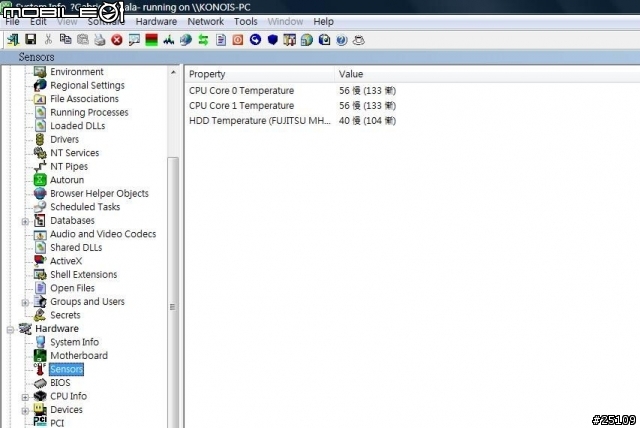Click the orange power square icon
The image size is (640, 428).
click(x=238, y=40)
